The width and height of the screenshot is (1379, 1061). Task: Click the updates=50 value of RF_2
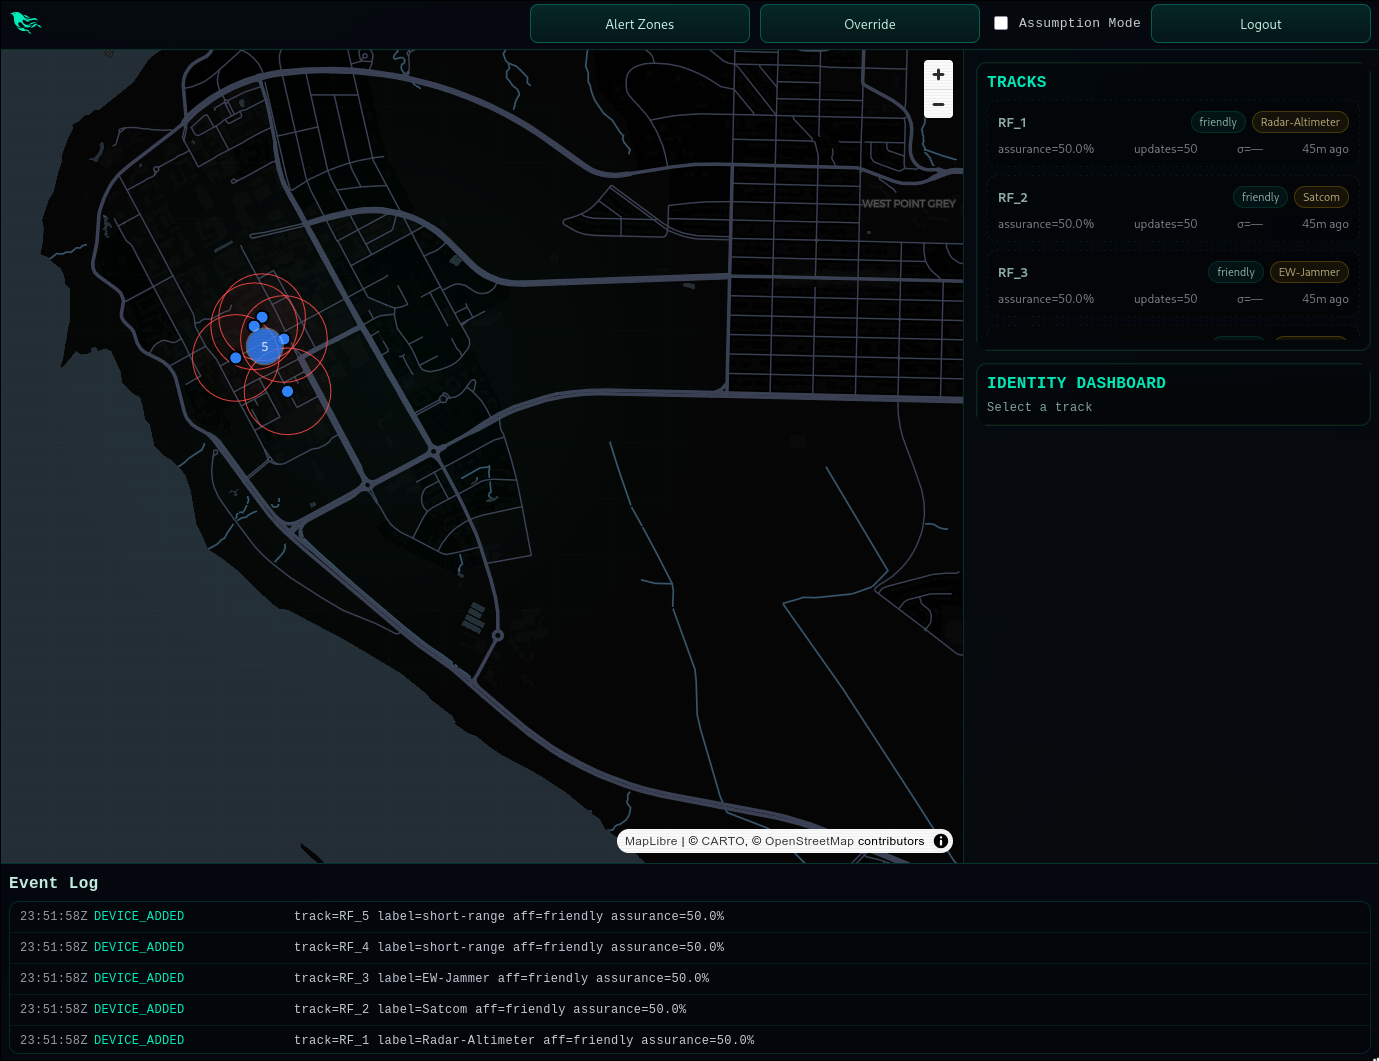click(1165, 224)
